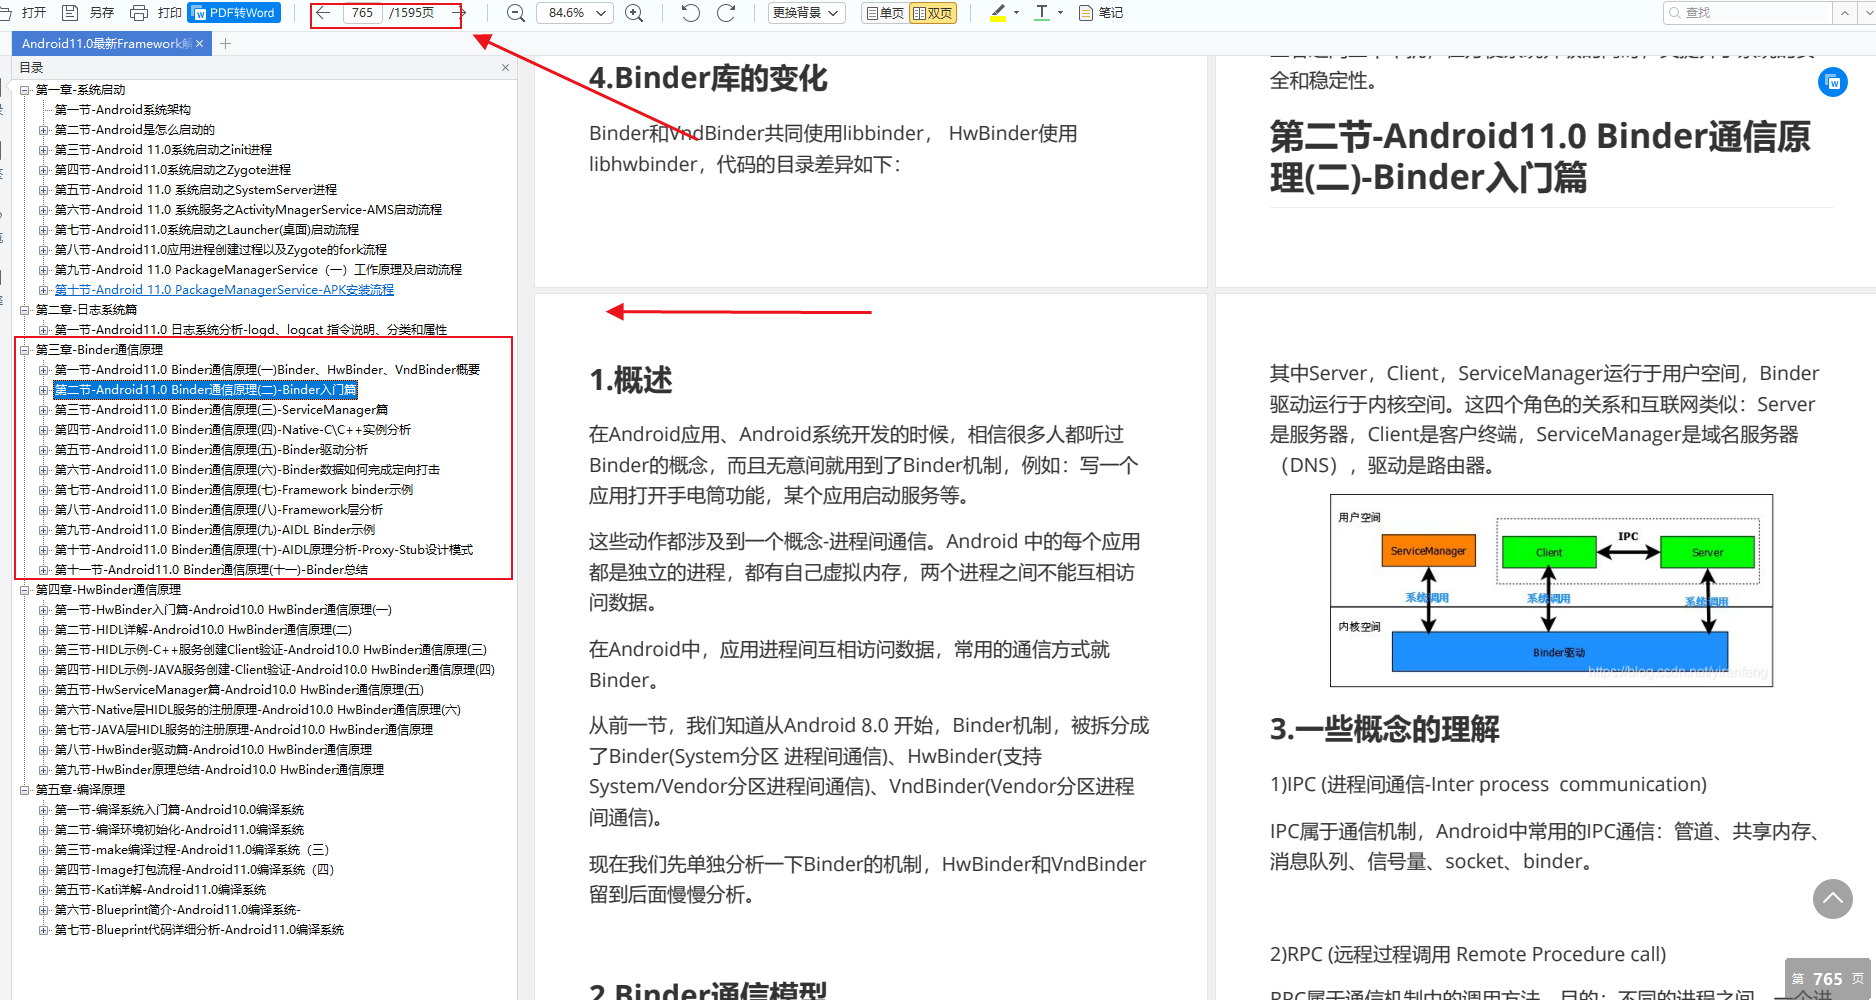Open Binder通信原理(三)-ServiceManager篇 entry

click(x=222, y=410)
